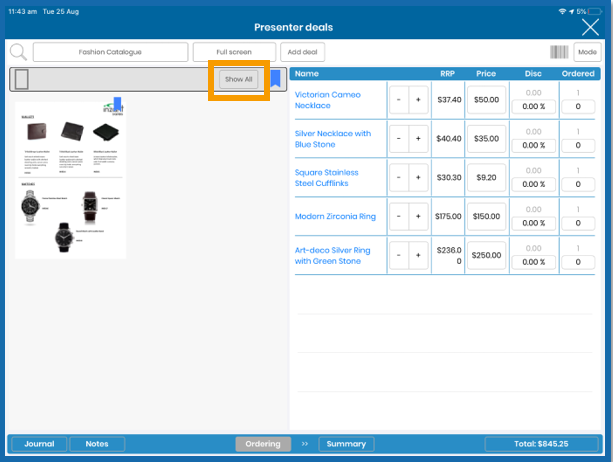Open the barcode scanner icon
Viewport: 613px width, 462px height.
[559, 52]
